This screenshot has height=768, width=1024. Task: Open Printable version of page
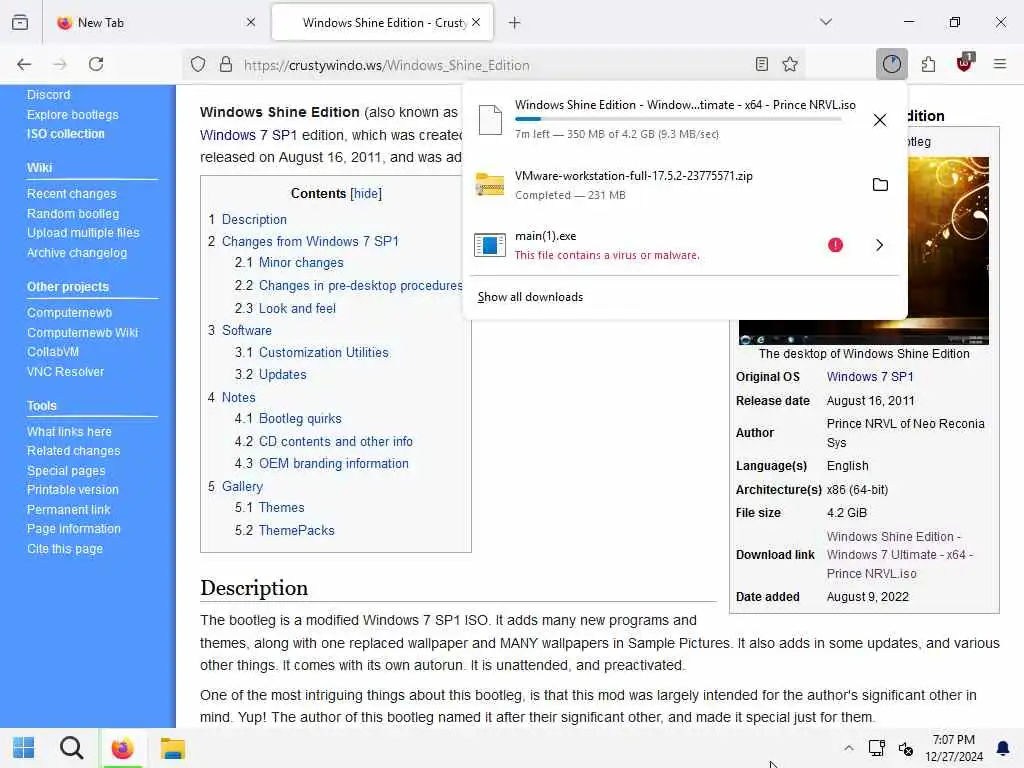72,489
